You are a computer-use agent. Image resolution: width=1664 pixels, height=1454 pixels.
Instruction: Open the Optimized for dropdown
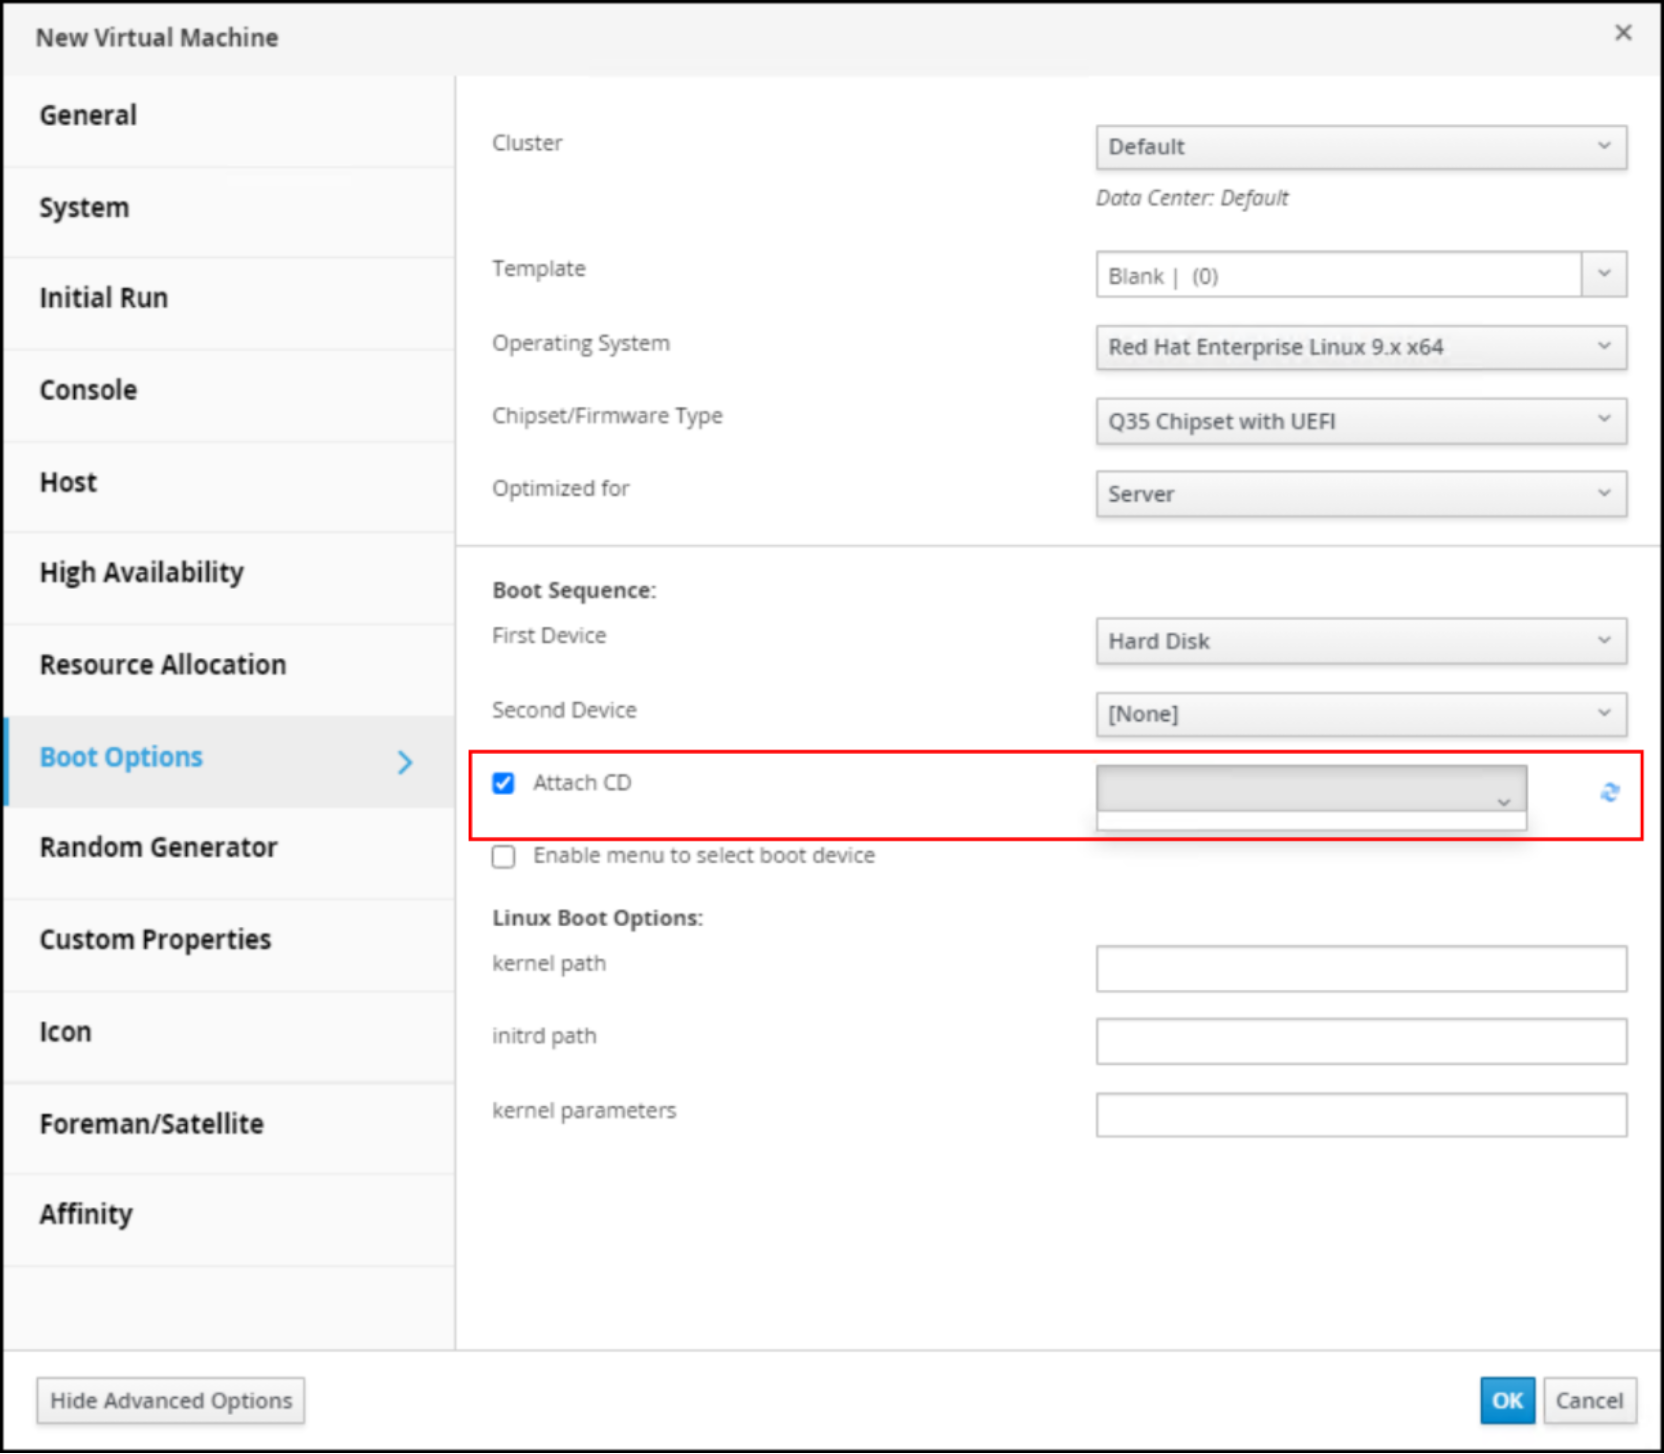click(1361, 494)
